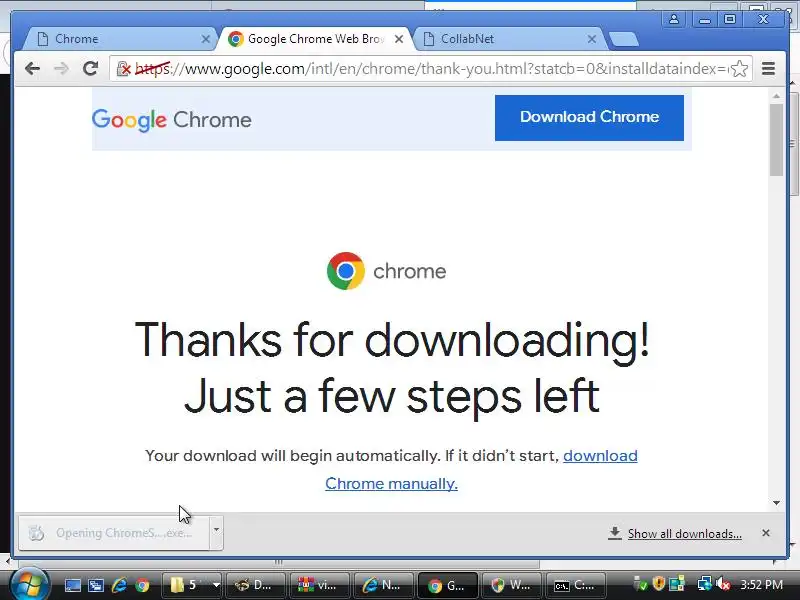This screenshot has height=600, width=800.
Task: Click the scrollbar down arrow
Action: 777,503
